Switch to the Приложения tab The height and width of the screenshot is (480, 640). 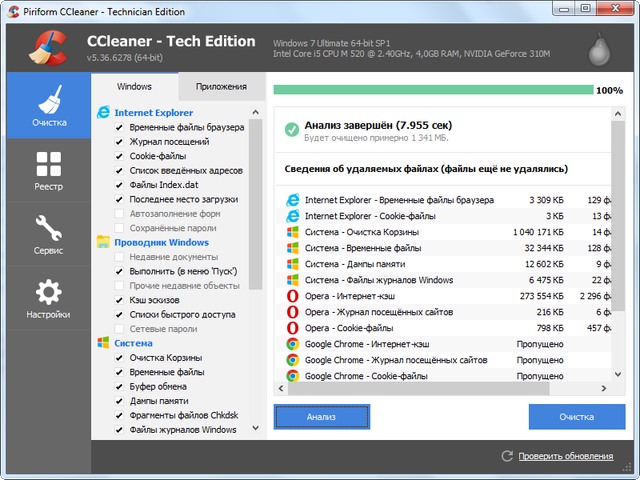[221, 86]
